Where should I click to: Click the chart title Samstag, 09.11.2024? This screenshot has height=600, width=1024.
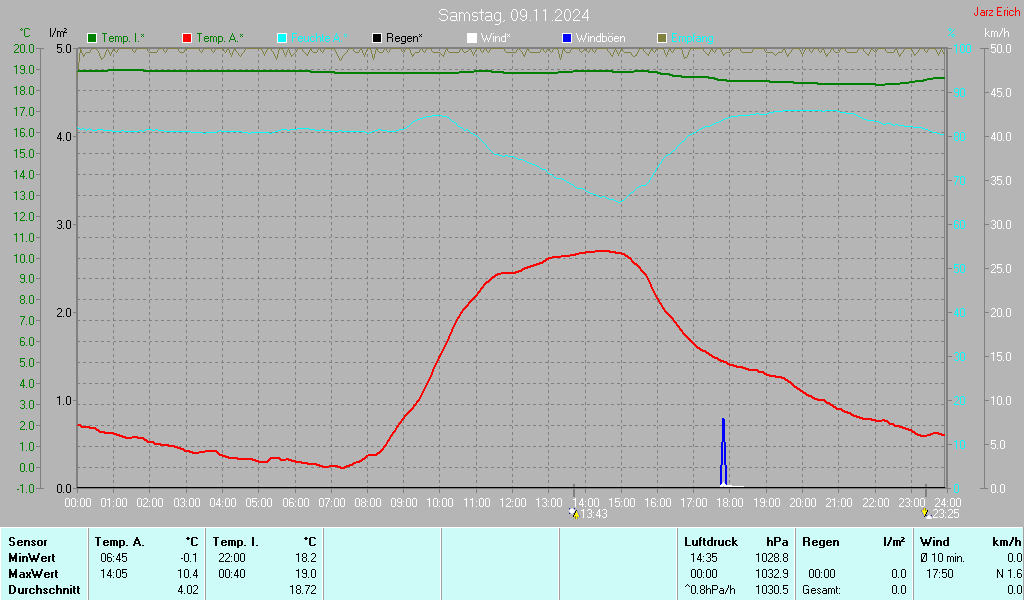pyautogui.click(x=513, y=15)
